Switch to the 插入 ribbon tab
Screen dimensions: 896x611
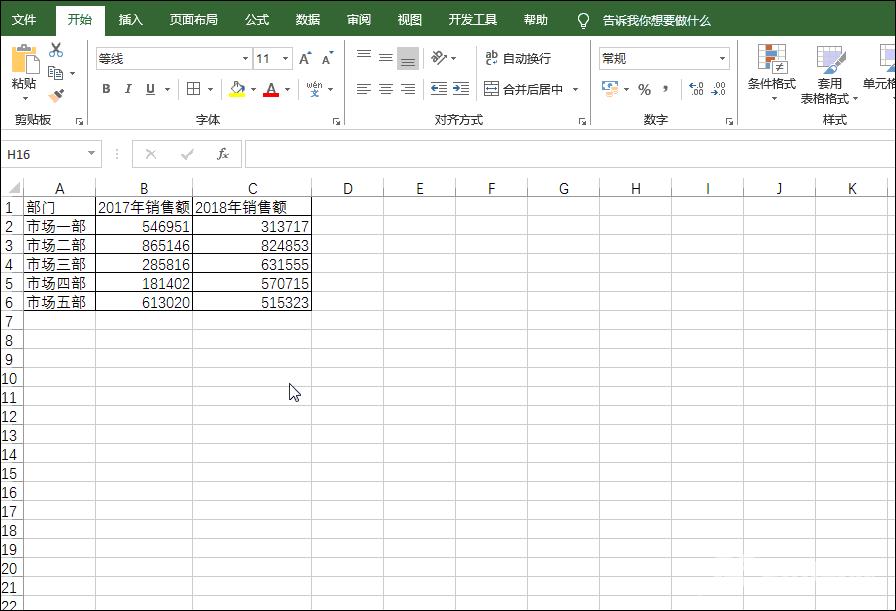(130, 19)
